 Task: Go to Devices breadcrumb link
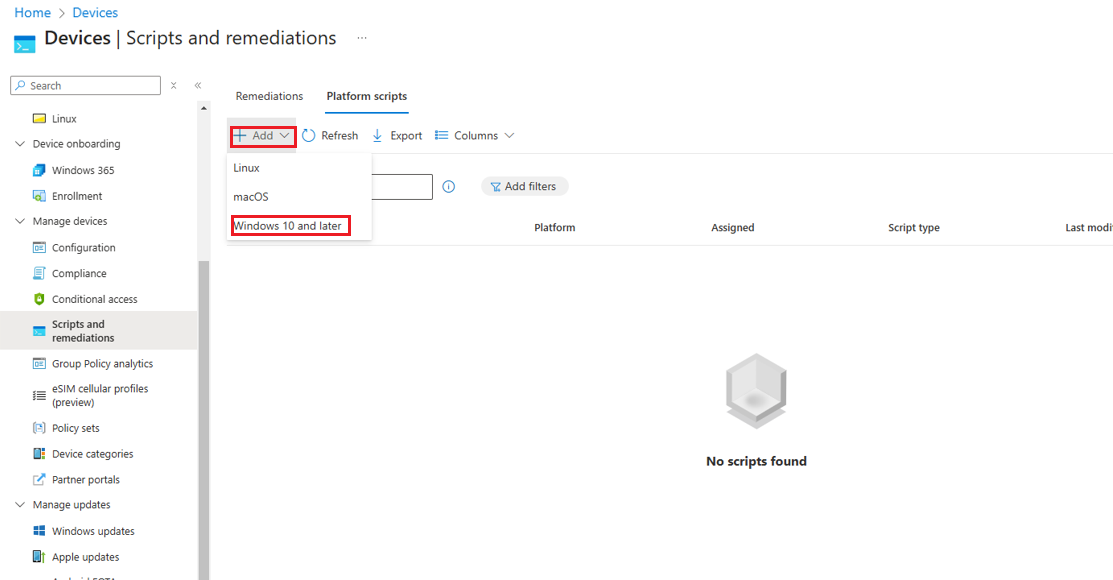[95, 13]
